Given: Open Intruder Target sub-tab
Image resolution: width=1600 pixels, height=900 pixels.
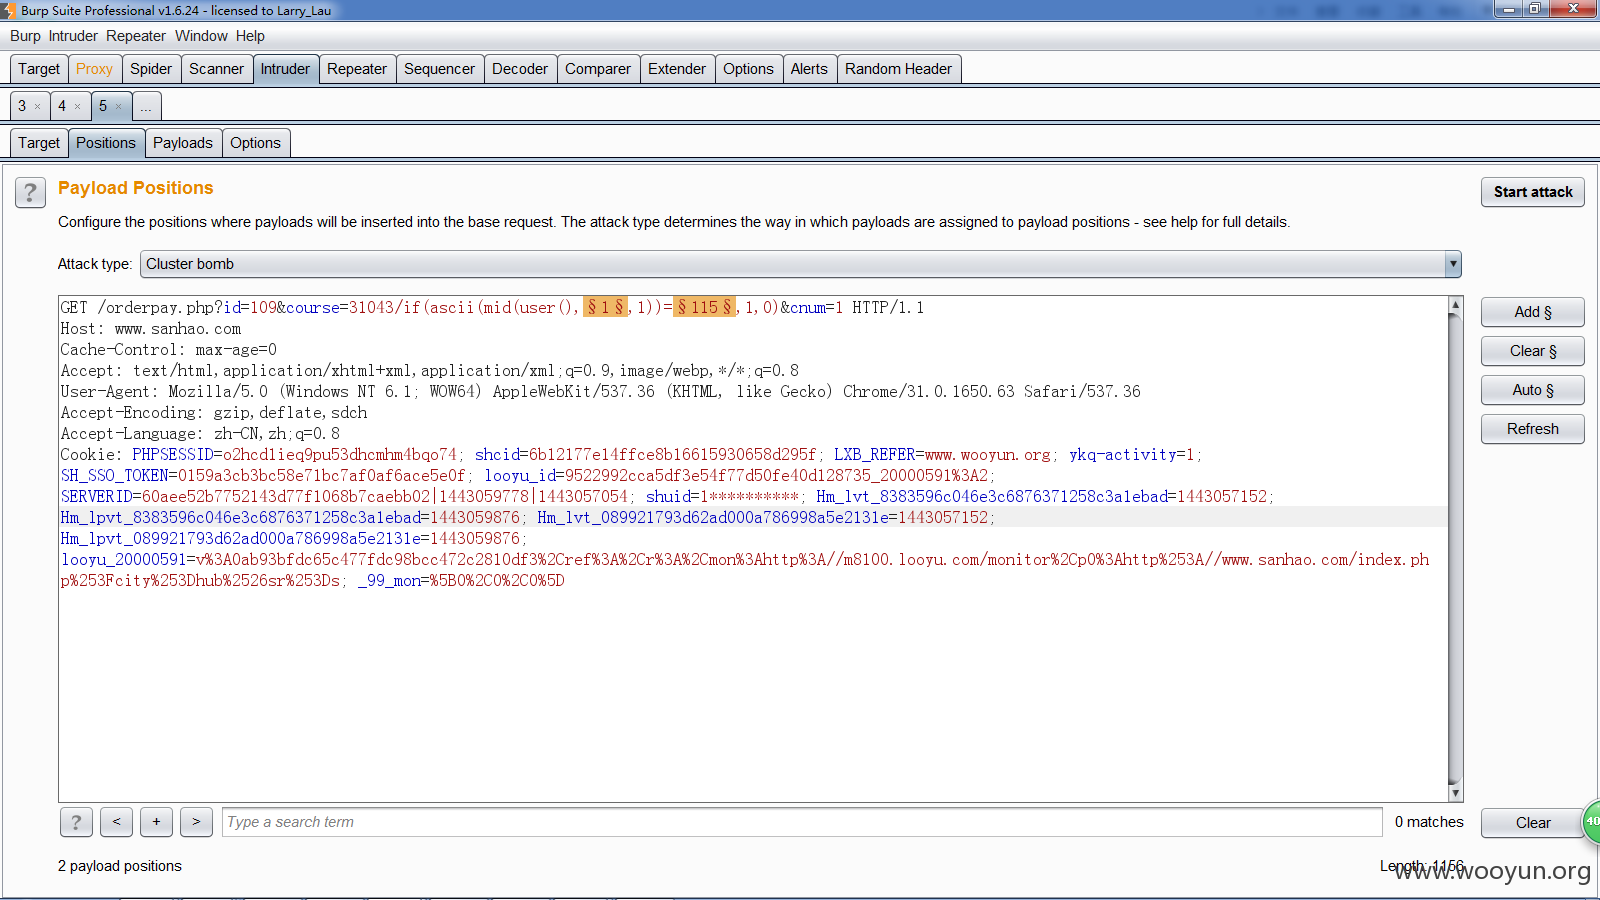Looking at the screenshot, I should 39,143.
